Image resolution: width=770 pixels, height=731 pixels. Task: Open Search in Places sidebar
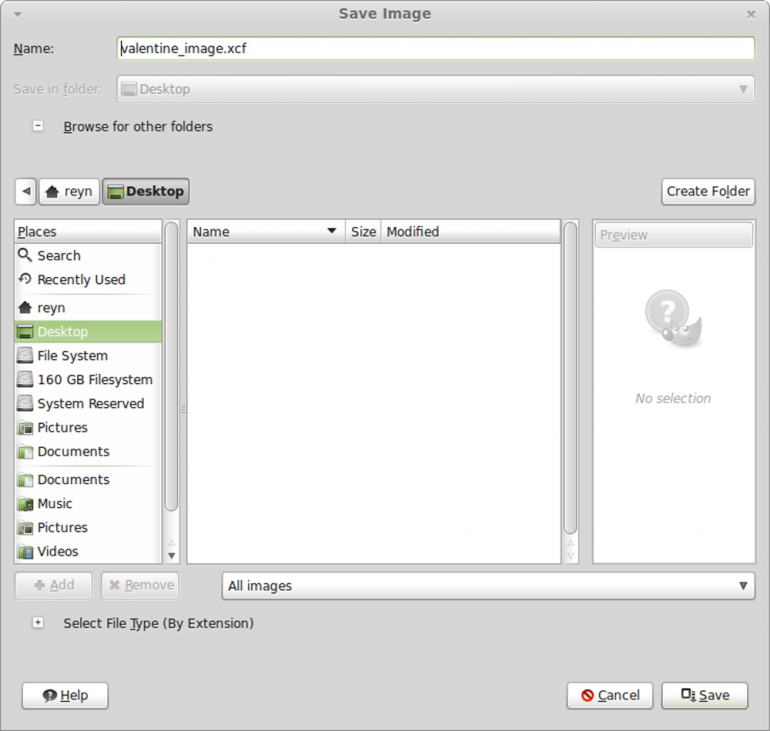tap(88, 256)
